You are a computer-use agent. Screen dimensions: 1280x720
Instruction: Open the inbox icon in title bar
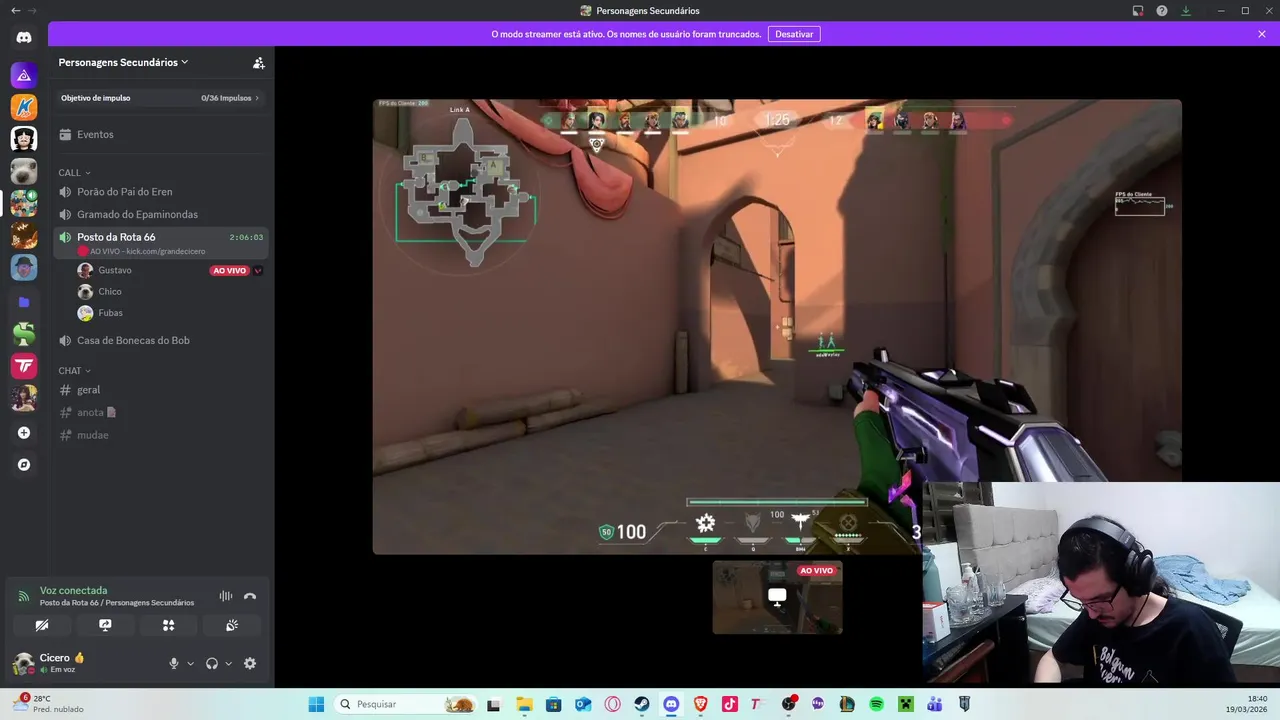pyautogui.click(x=1138, y=11)
